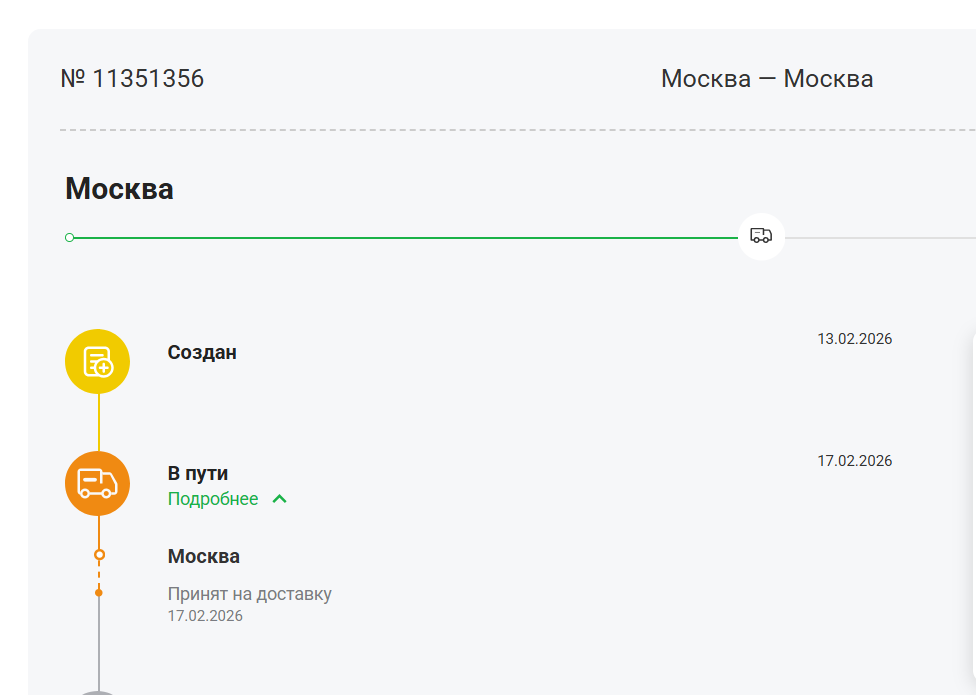The height and width of the screenshot is (695, 976).
Task: Collapse details with the green chevron
Action: click(280, 499)
